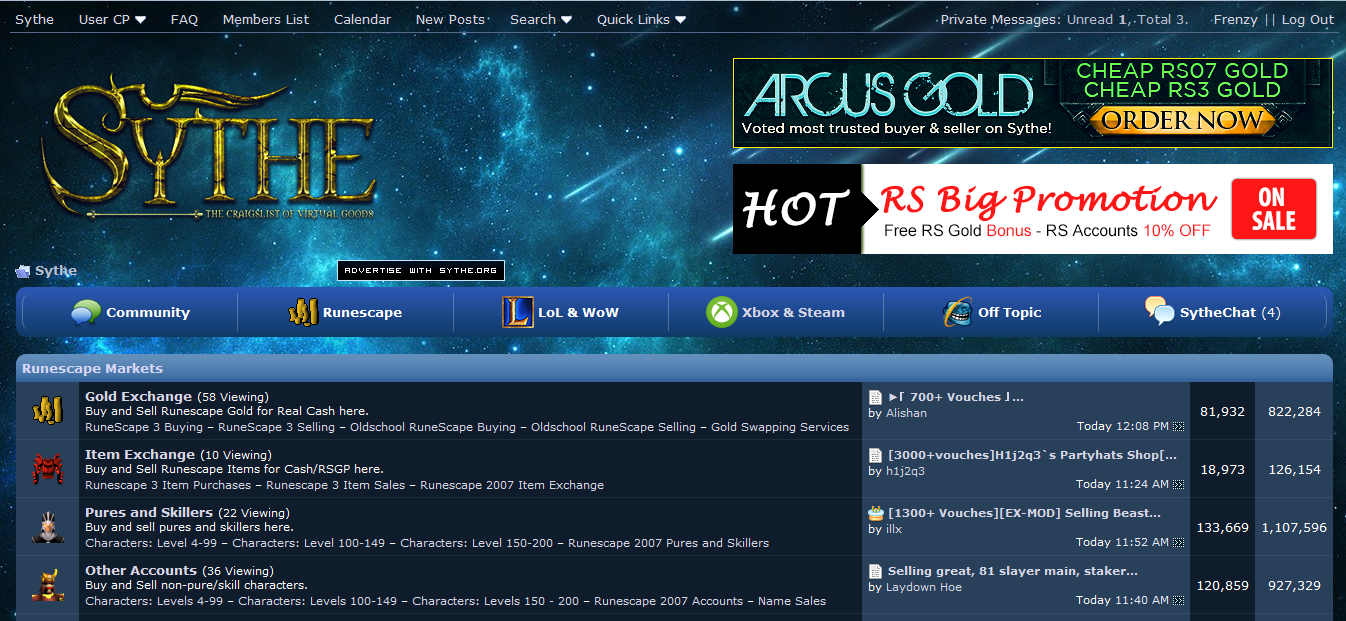Open the Calendar page
The width and height of the screenshot is (1346, 621).
pos(363,19)
